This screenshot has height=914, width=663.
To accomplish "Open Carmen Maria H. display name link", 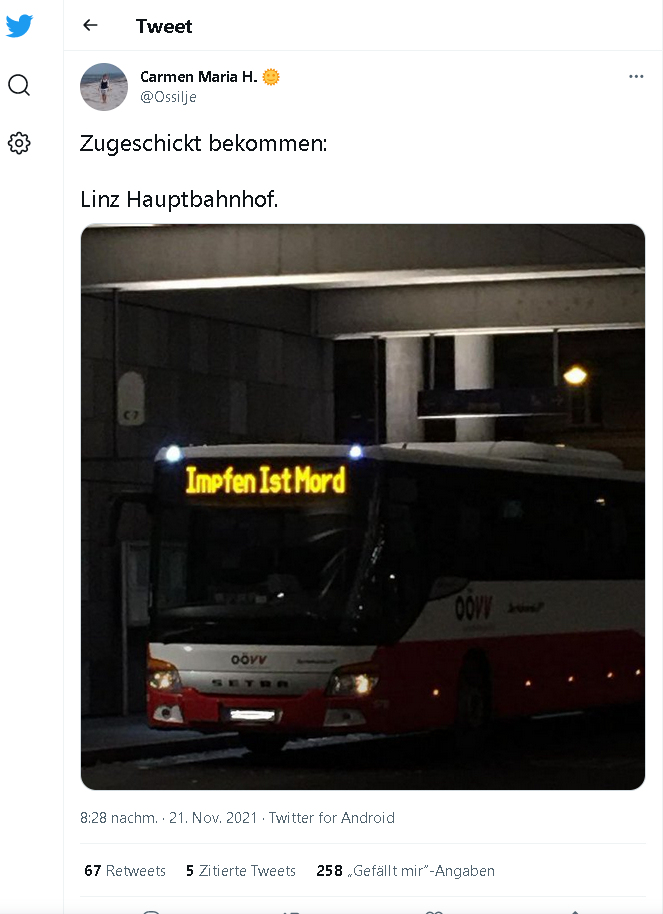I will 199,77.
